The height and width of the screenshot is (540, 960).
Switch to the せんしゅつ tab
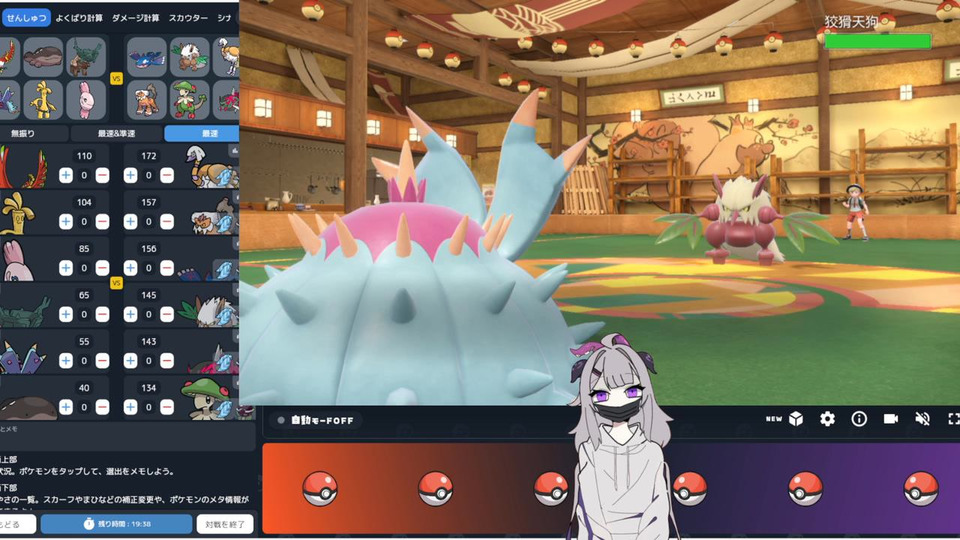26,18
